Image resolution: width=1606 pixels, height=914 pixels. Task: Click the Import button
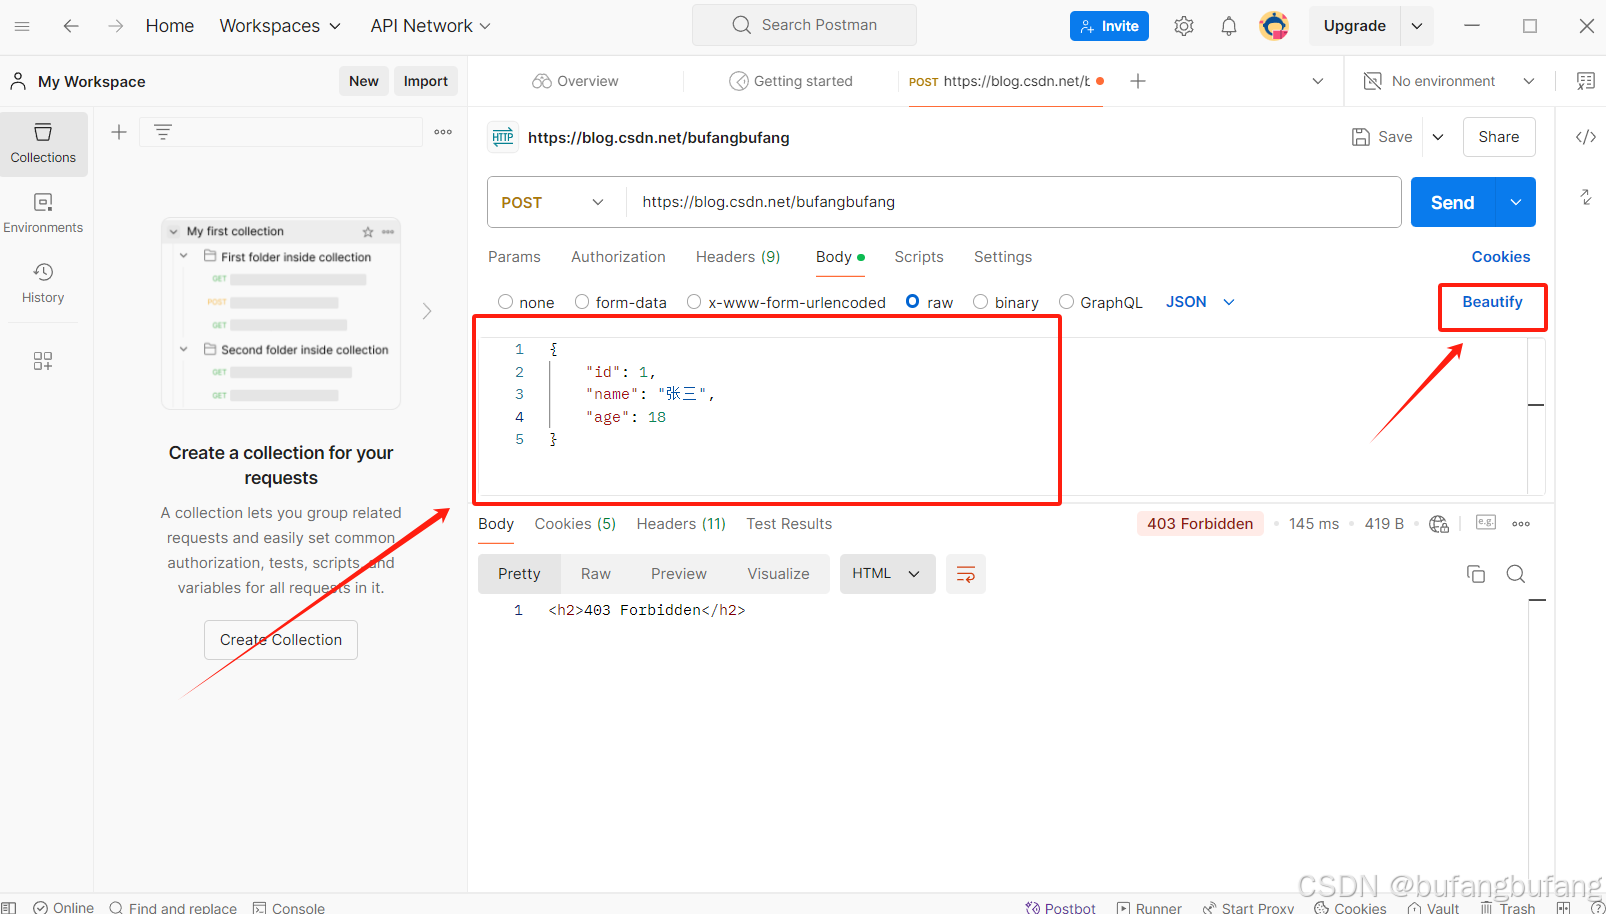point(426,81)
